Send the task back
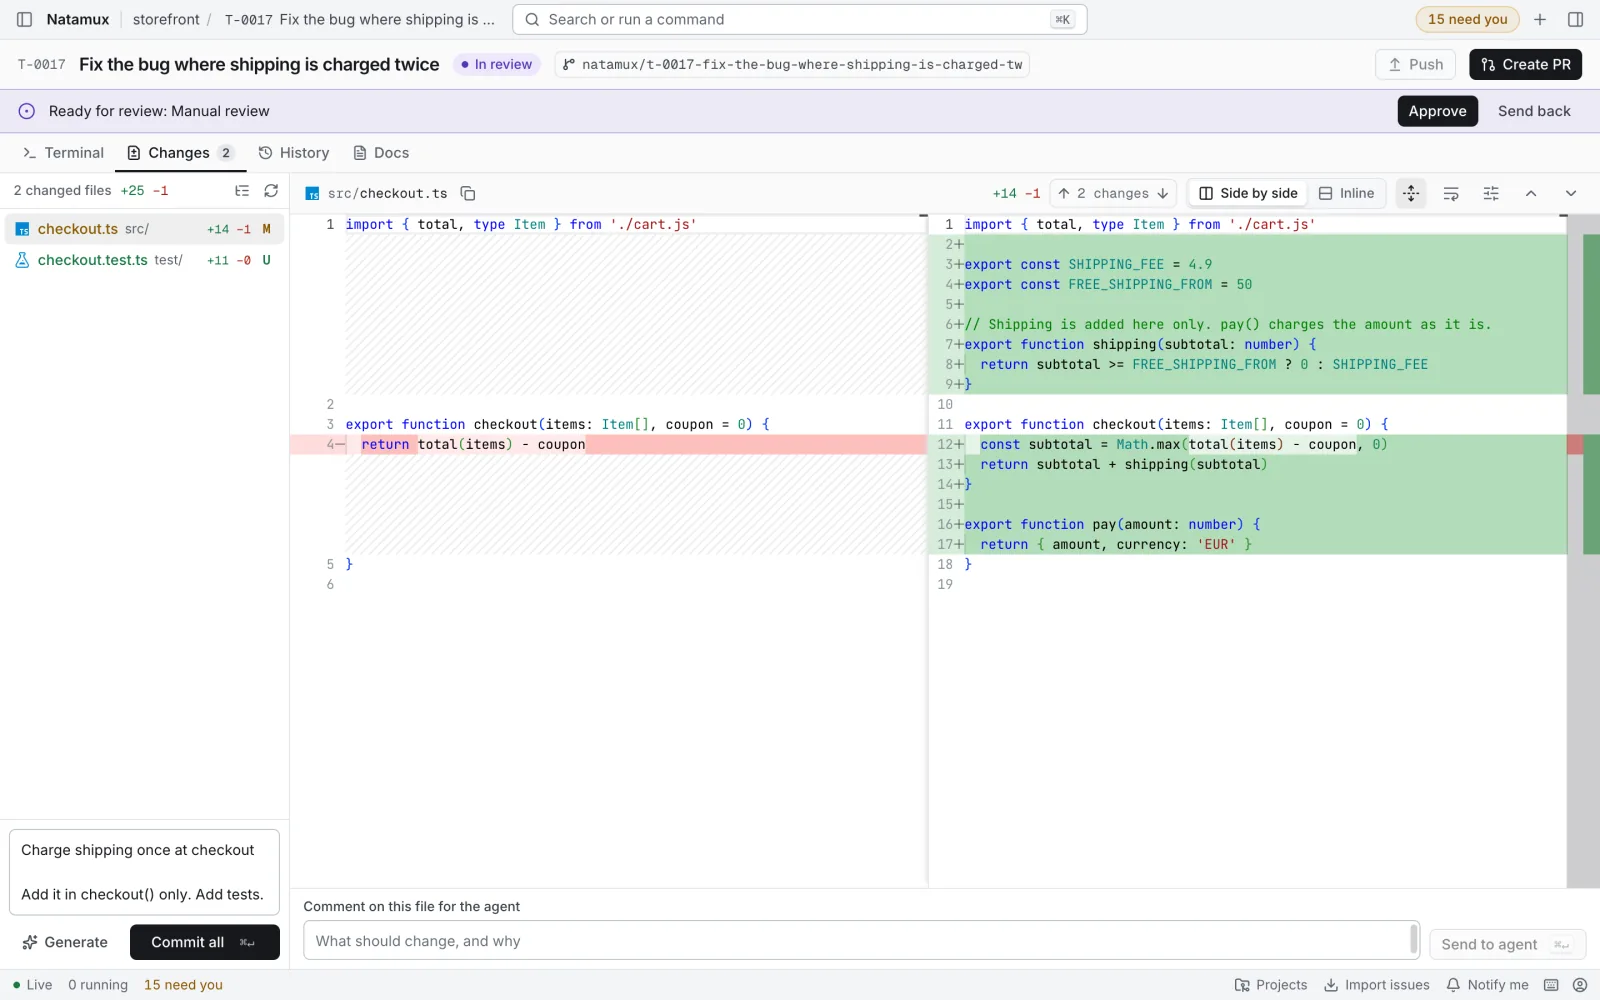 click(1534, 111)
